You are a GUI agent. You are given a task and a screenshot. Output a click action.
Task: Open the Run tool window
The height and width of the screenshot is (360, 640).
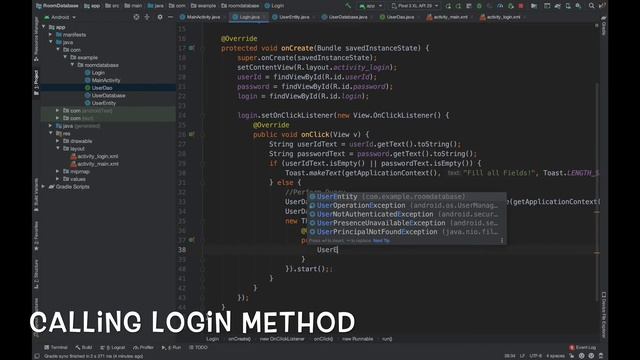[x=171, y=347]
